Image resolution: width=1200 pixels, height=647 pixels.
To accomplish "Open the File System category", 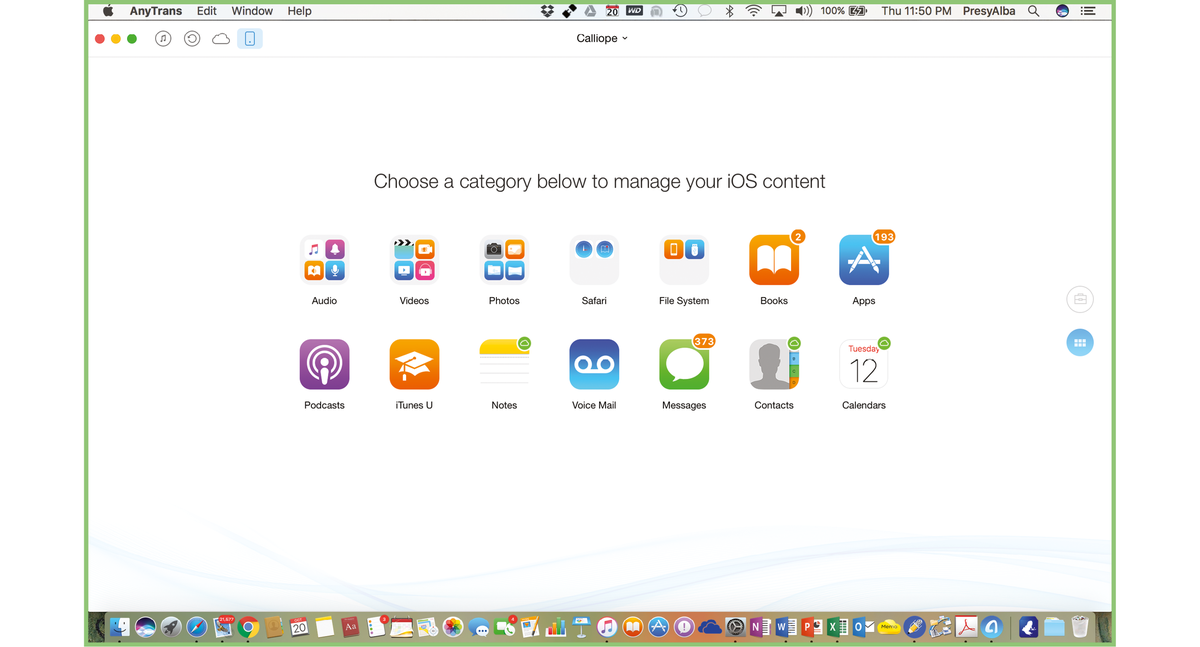I will coord(684,260).
